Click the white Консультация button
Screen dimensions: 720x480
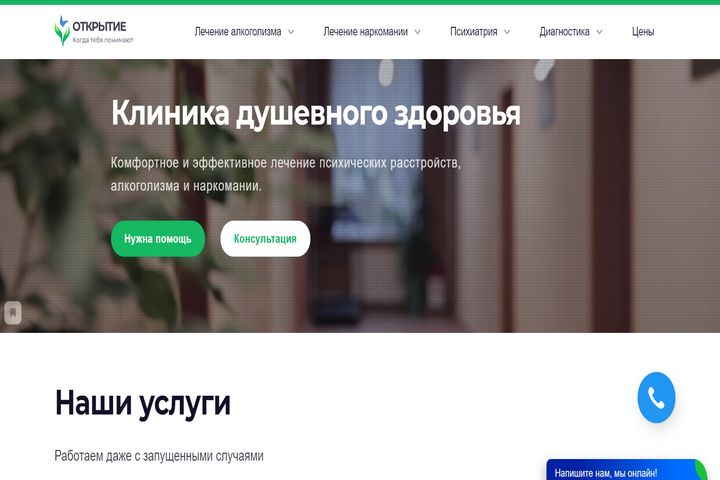265,239
